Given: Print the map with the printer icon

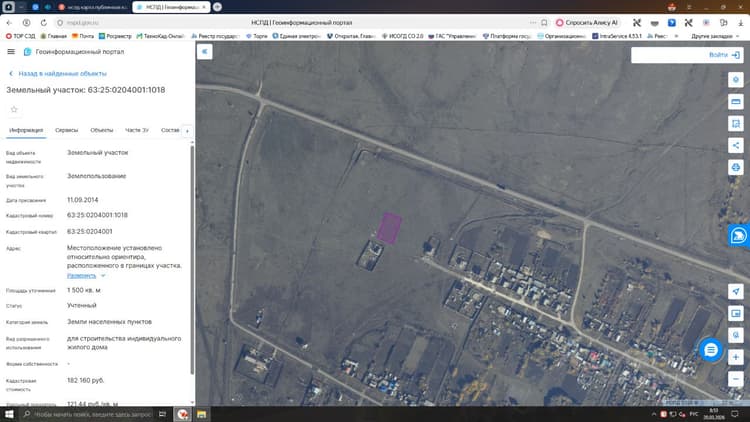Looking at the screenshot, I should (x=736, y=167).
